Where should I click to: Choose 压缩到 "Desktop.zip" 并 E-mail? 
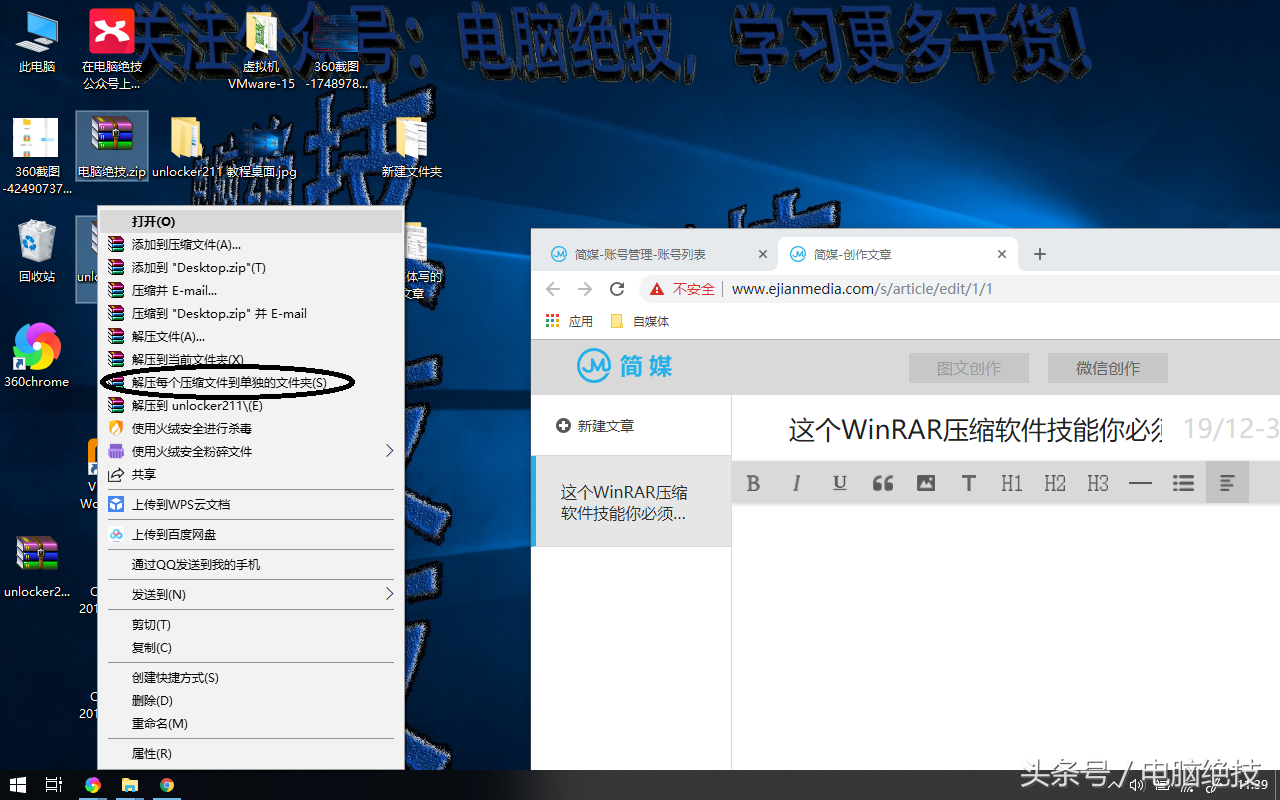click(x=250, y=314)
